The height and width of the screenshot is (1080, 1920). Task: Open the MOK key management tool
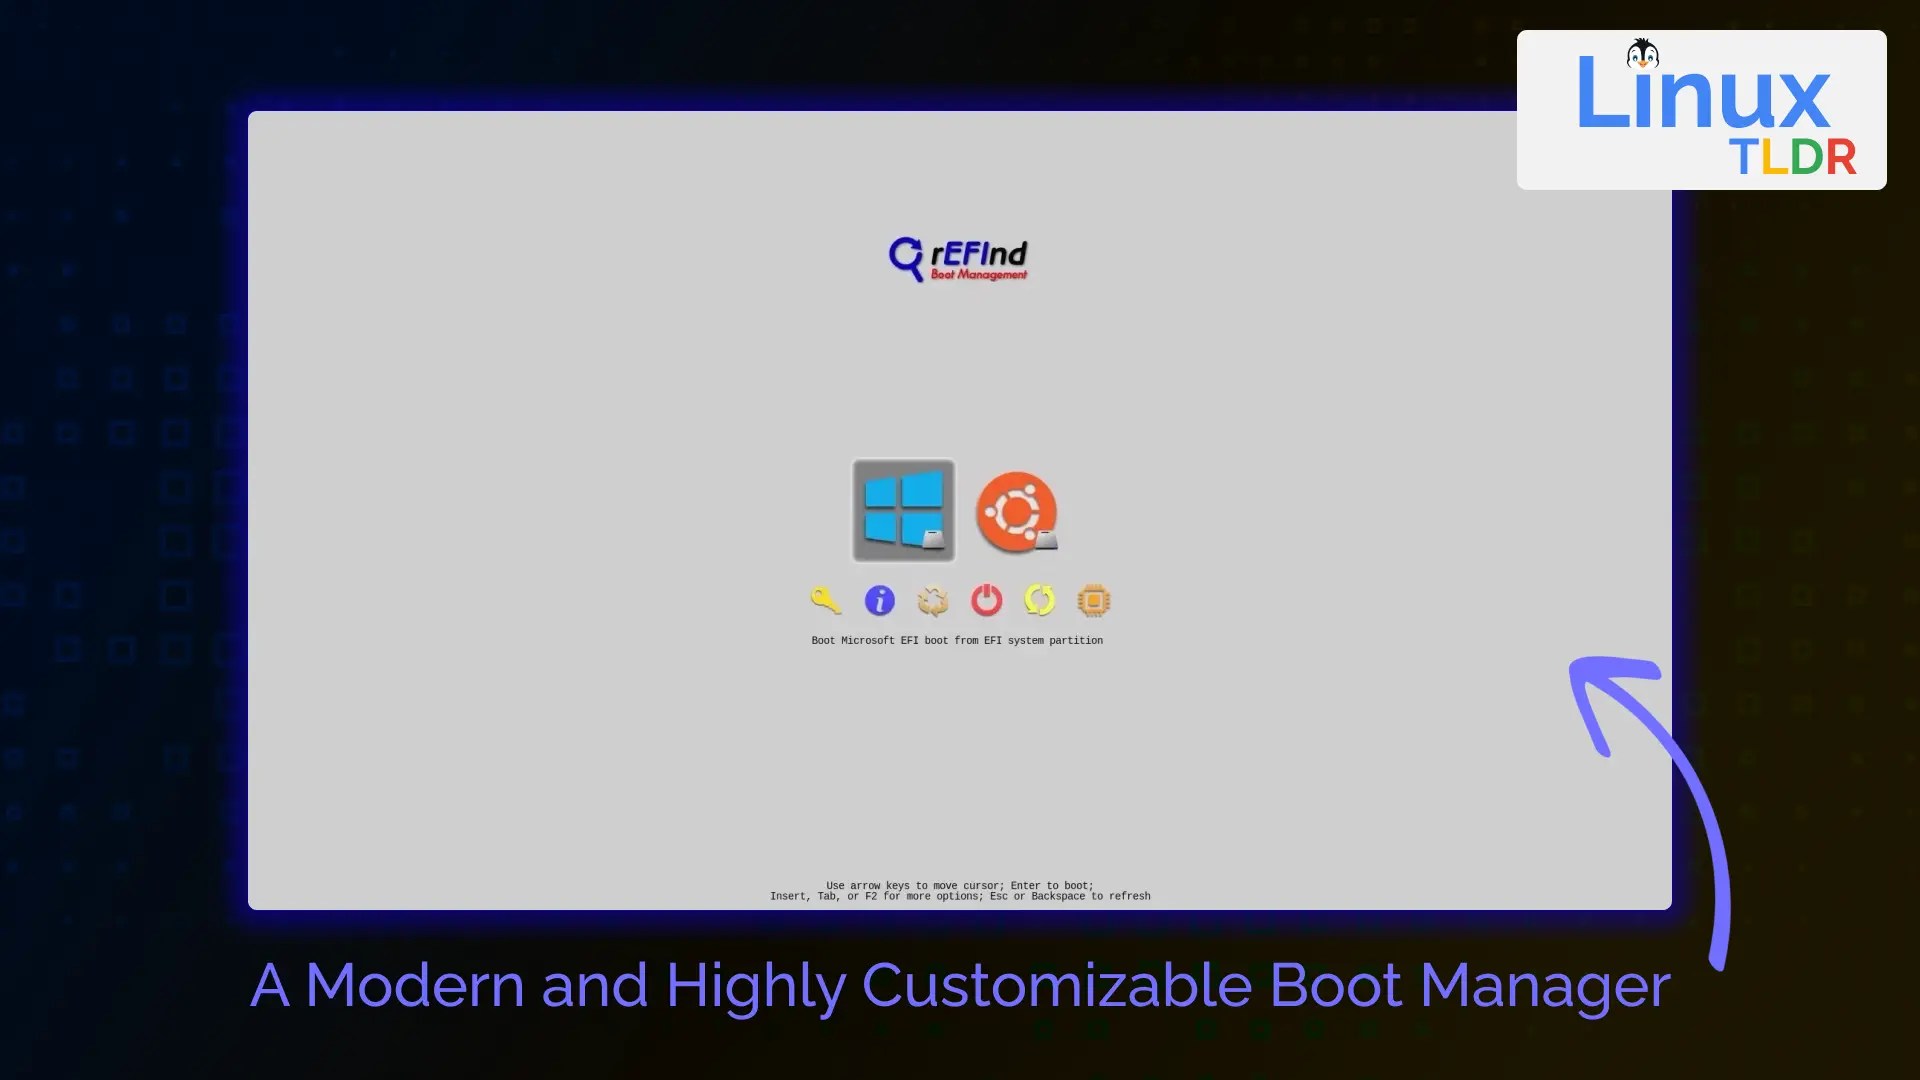[825, 600]
